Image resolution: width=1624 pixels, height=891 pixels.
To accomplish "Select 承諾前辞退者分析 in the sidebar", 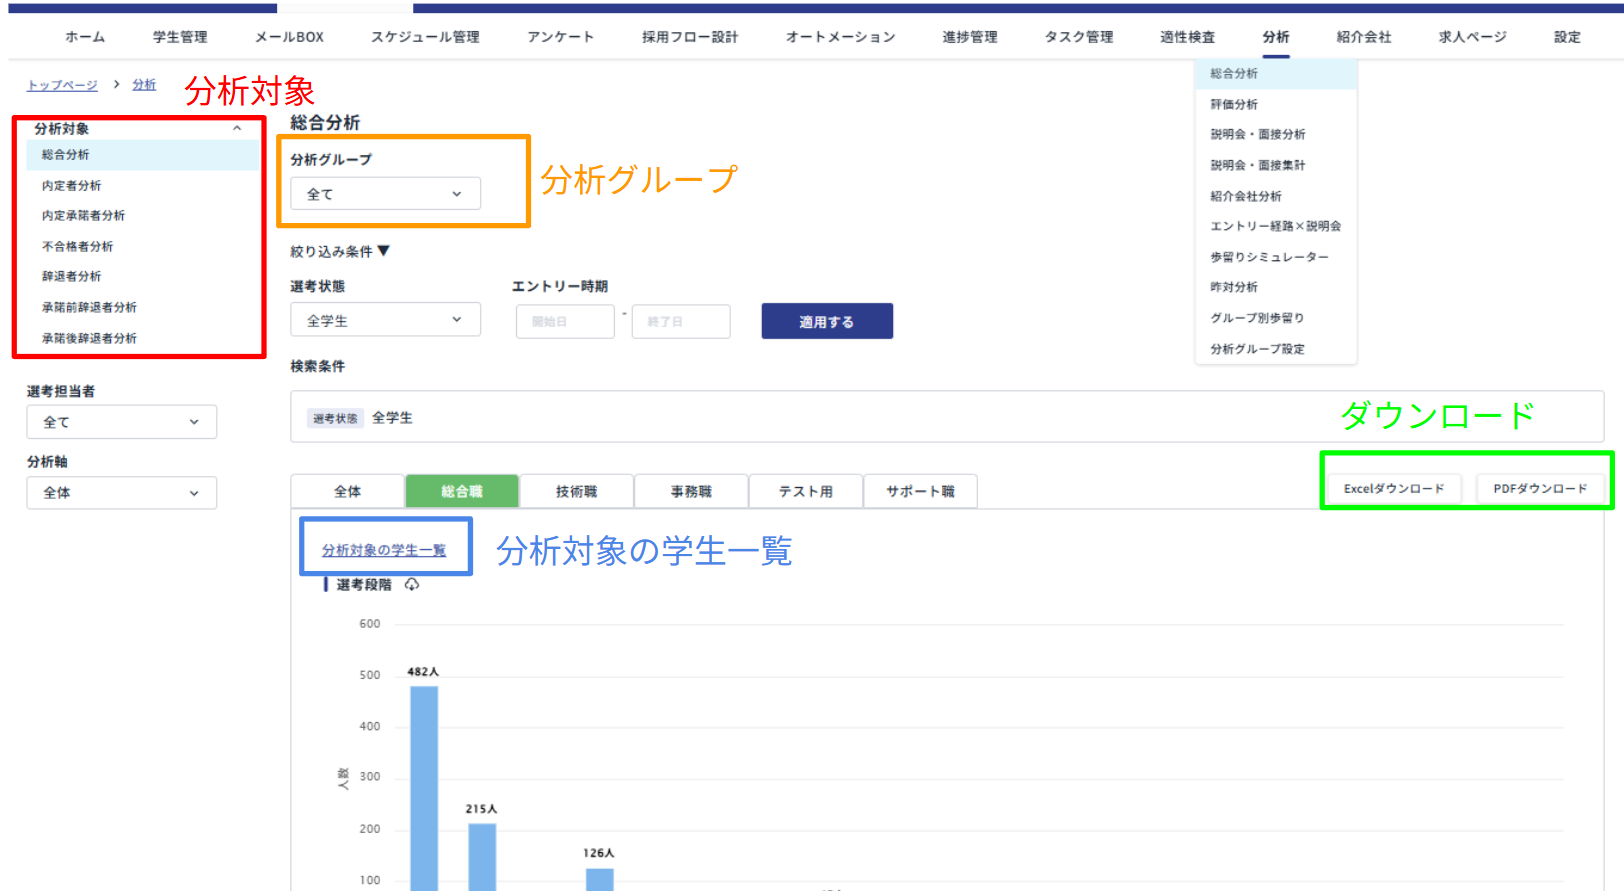I will tap(143, 308).
